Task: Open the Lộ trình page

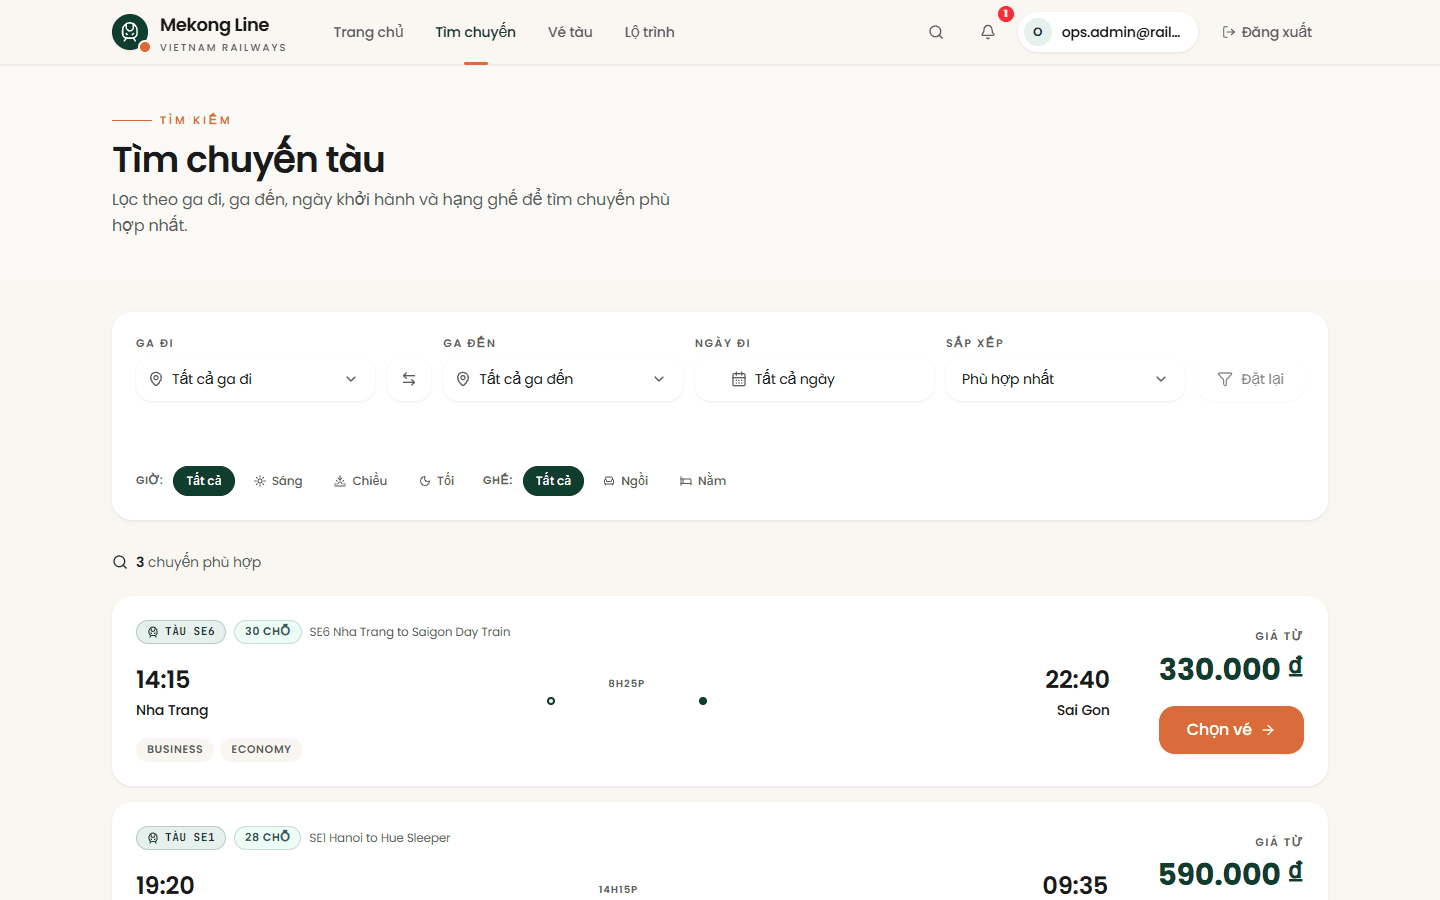Action: (650, 32)
